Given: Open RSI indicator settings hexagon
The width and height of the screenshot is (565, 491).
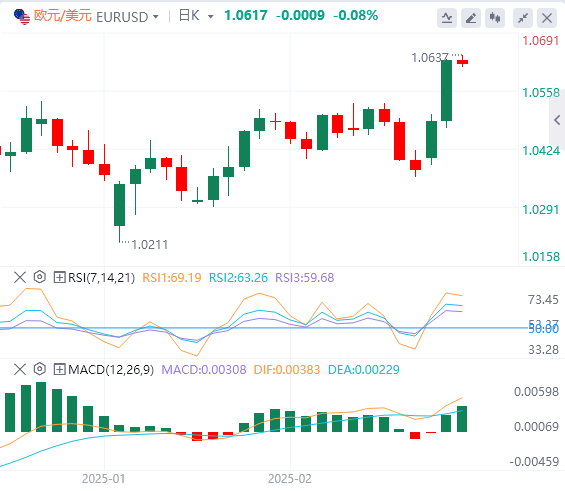Looking at the screenshot, I should 40,277.
